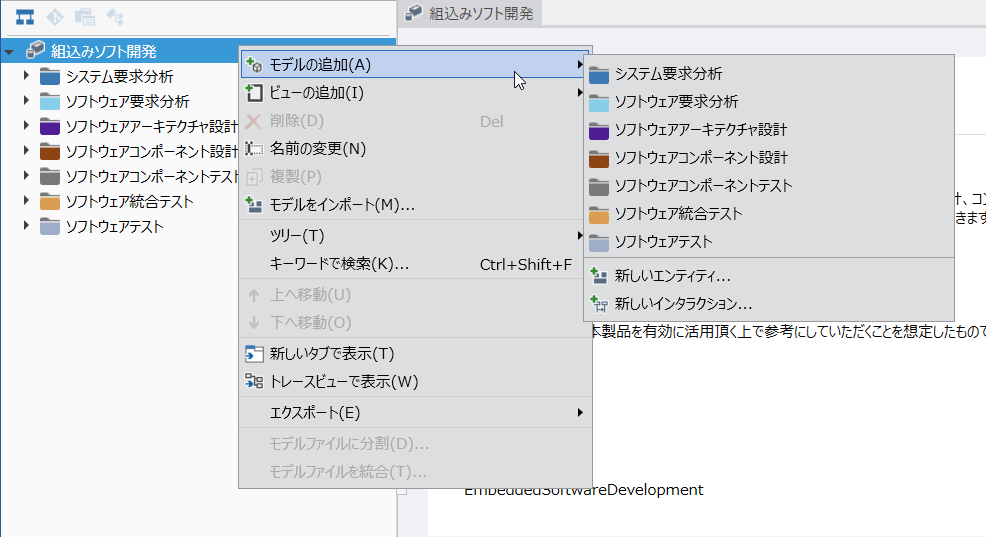986x537 pixels.
Task: Click purple folder icon in submenu
Action: coord(599,130)
